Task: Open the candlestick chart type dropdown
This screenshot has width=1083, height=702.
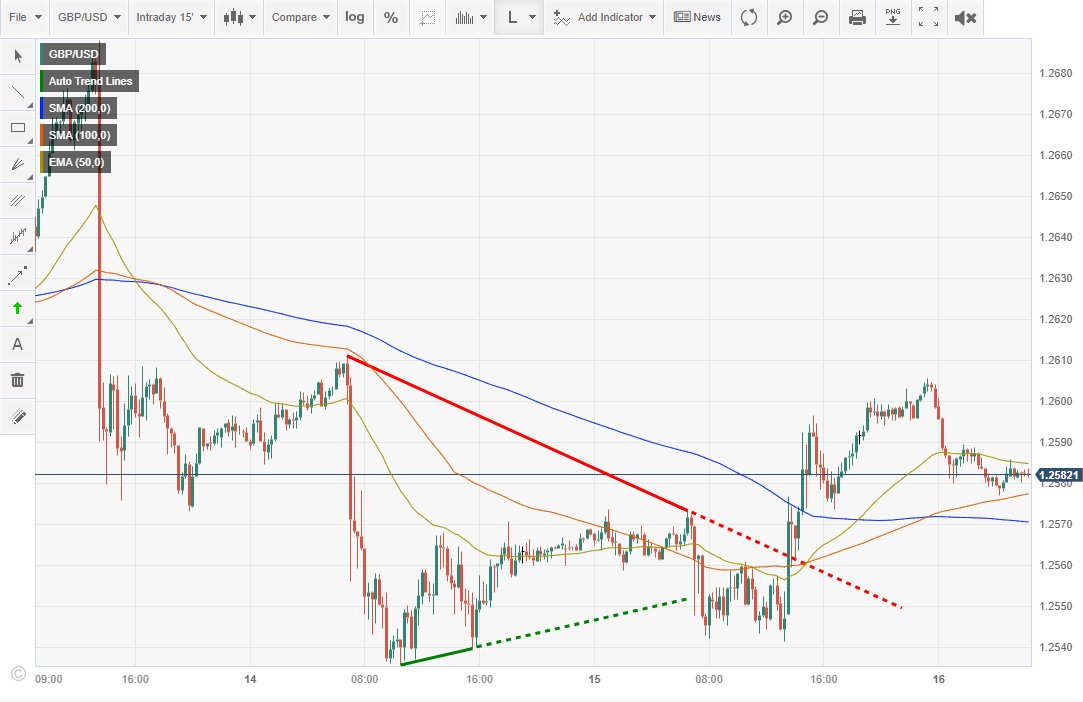Action: [x=240, y=17]
